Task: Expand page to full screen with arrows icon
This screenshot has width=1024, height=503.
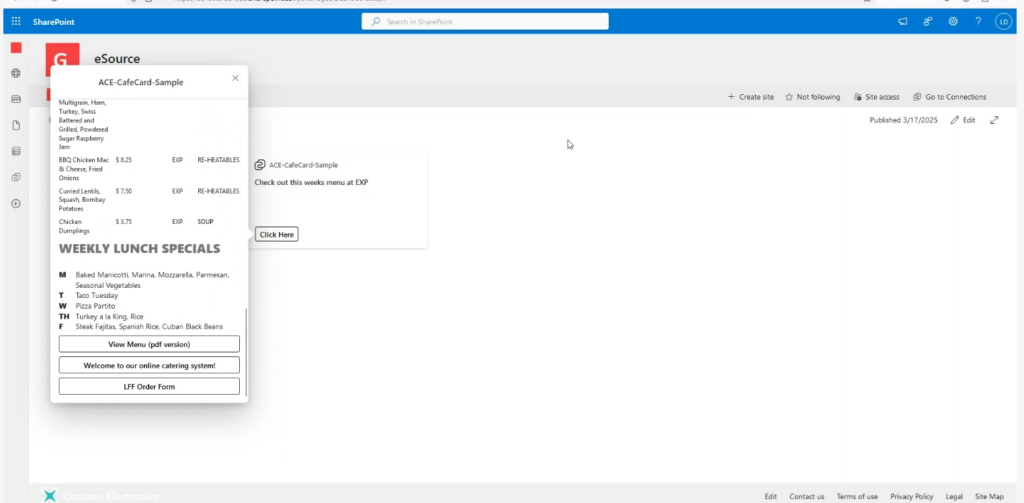Action: pos(994,120)
